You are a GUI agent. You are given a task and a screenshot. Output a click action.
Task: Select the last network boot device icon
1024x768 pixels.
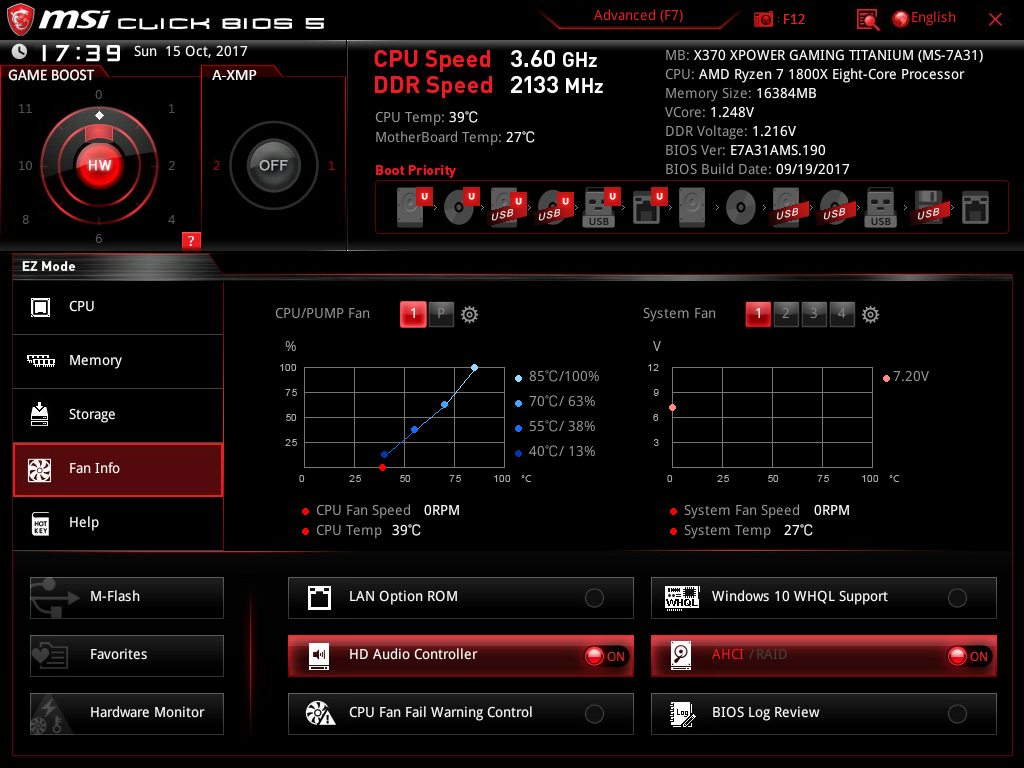click(975, 208)
